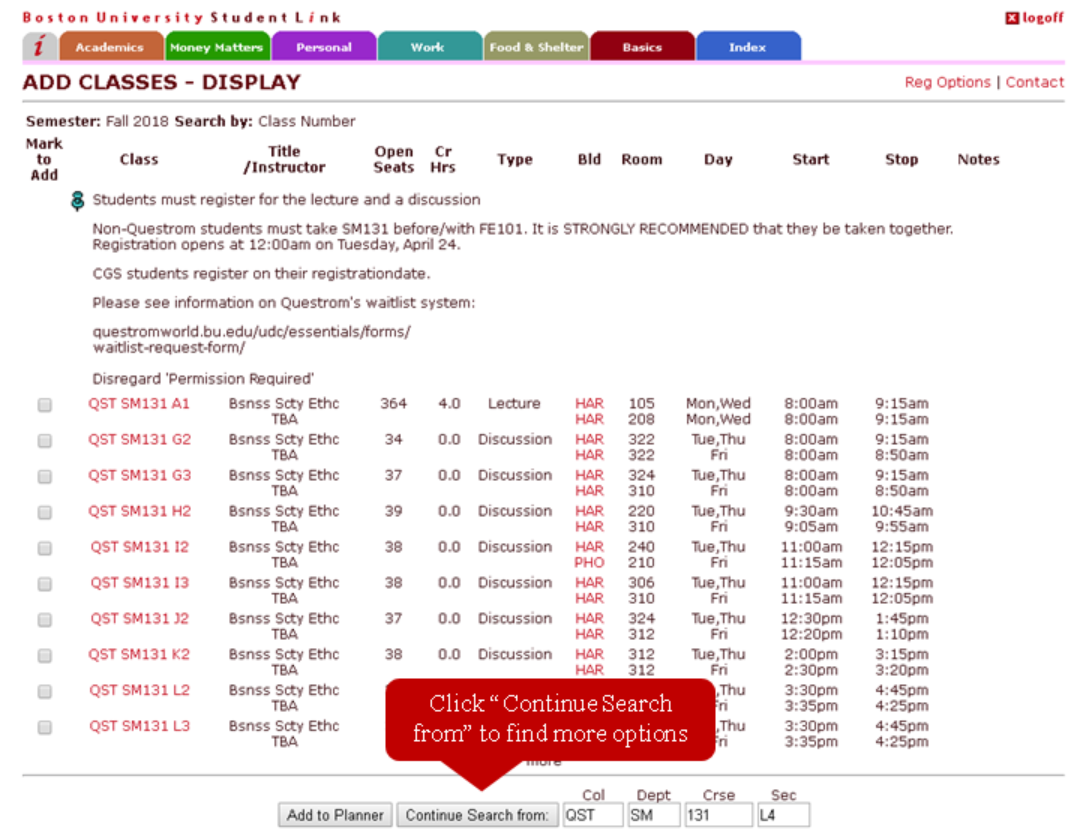Tick QST SM131 J2 checkbox
1090x840 pixels.
click(x=44, y=620)
